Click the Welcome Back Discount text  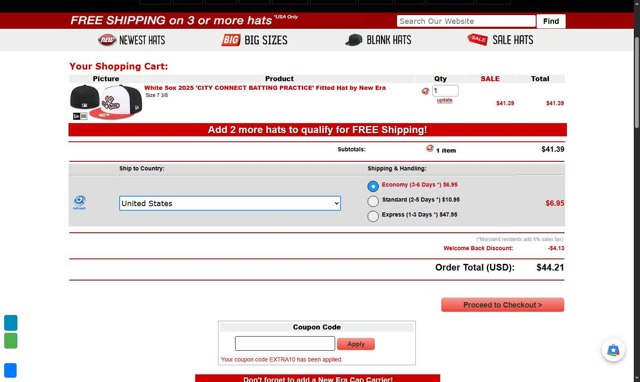pyautogui.click(x=478, y=248)
